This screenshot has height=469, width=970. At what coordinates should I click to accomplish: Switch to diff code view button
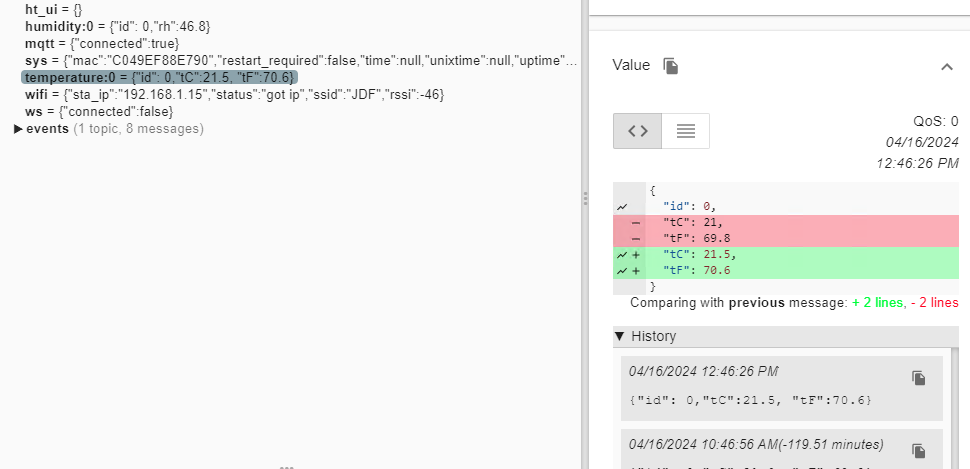637,131
